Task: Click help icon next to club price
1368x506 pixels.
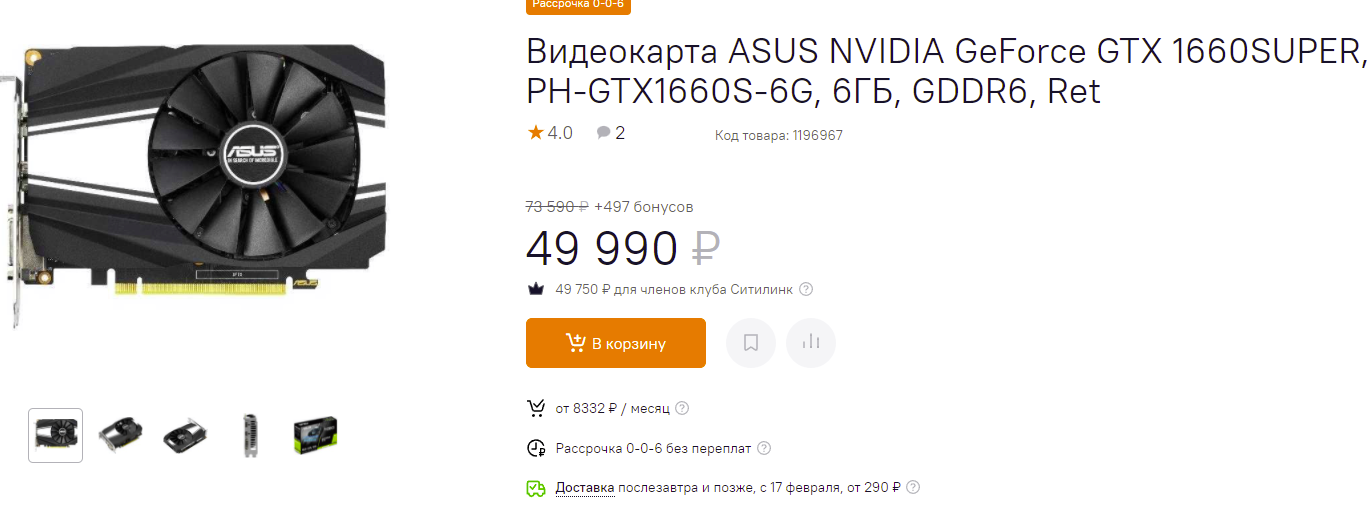Action: click(x=806, y=290)
